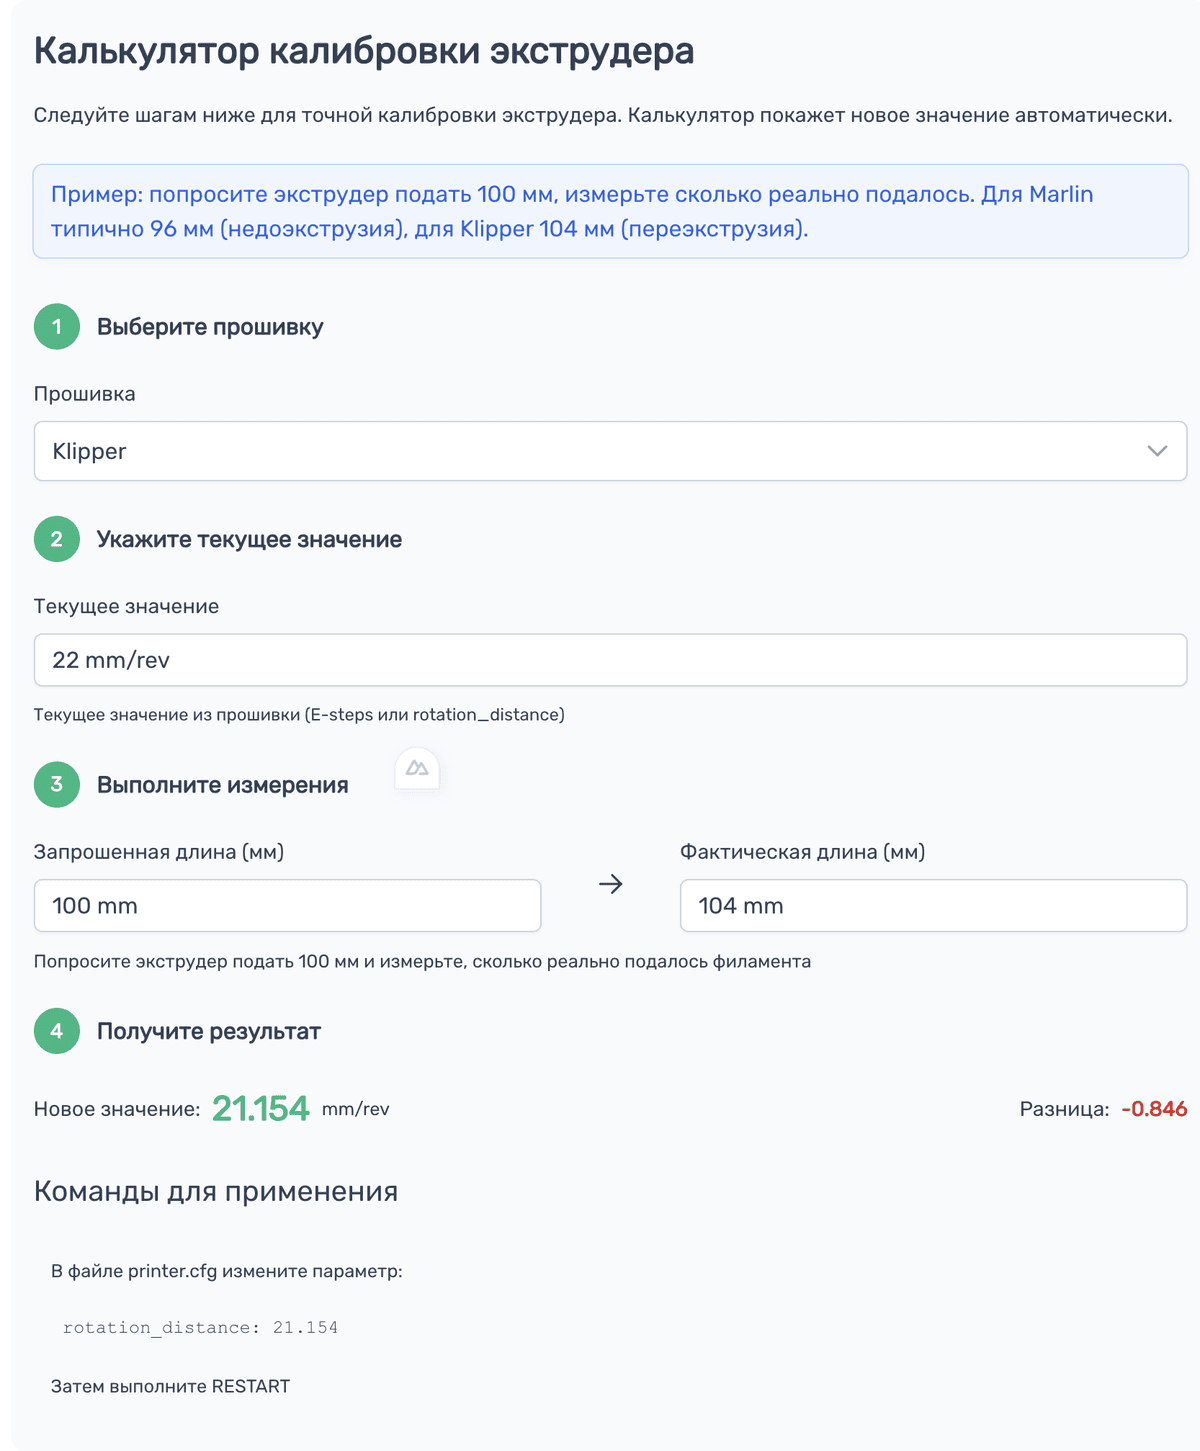Screen dimensions: 1200x1451
Task: Click the chevron on the Прошивка selector
Action: 1157,451
